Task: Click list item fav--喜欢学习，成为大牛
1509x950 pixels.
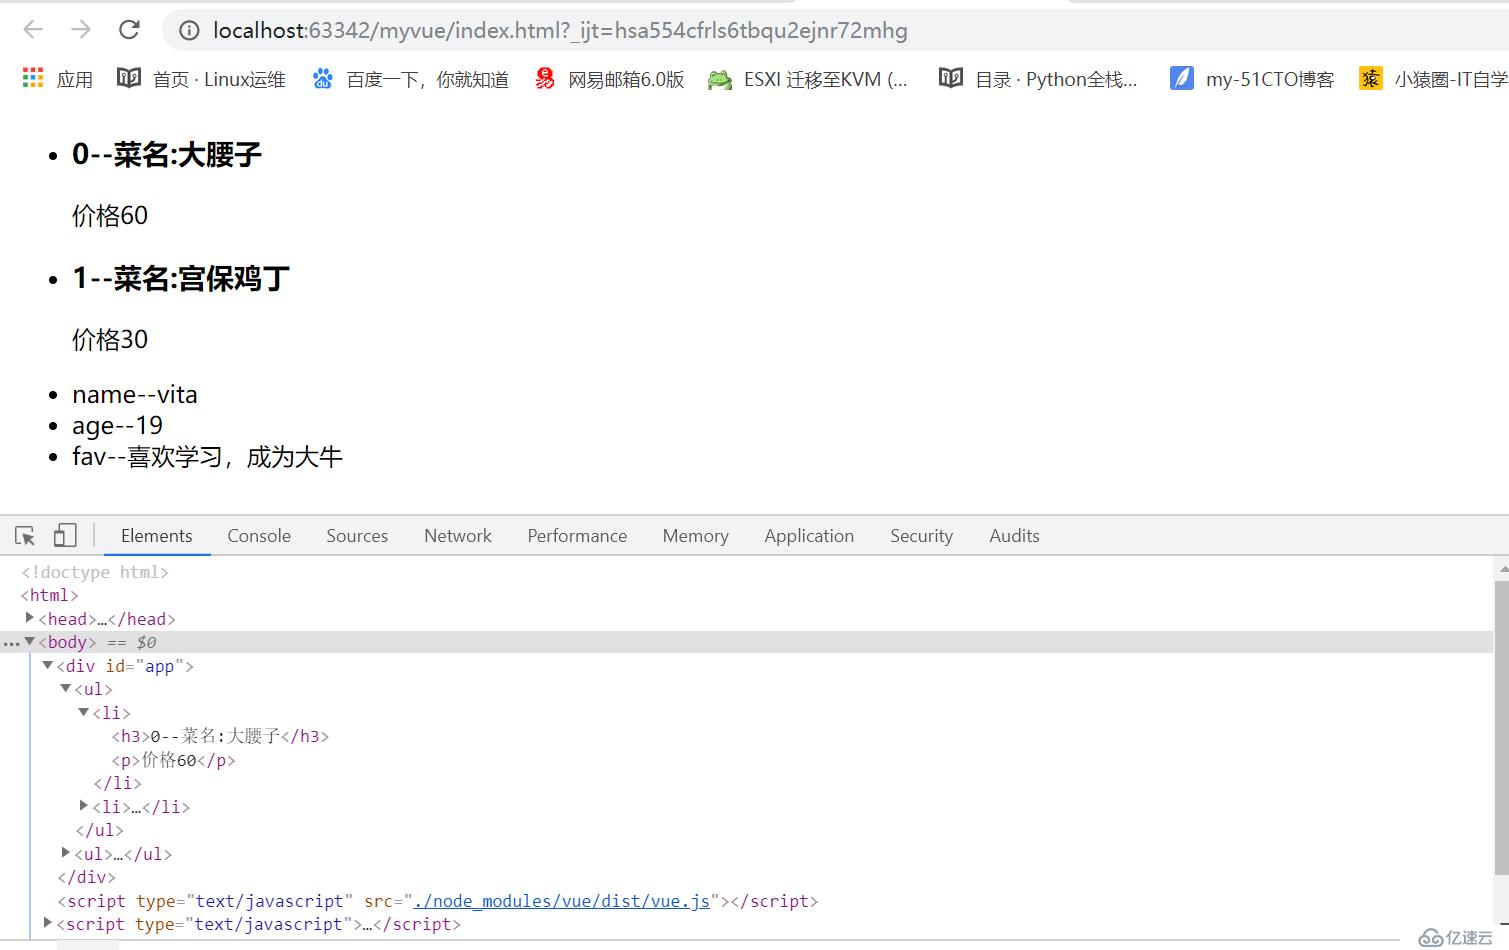Action: tap(207, 457)
